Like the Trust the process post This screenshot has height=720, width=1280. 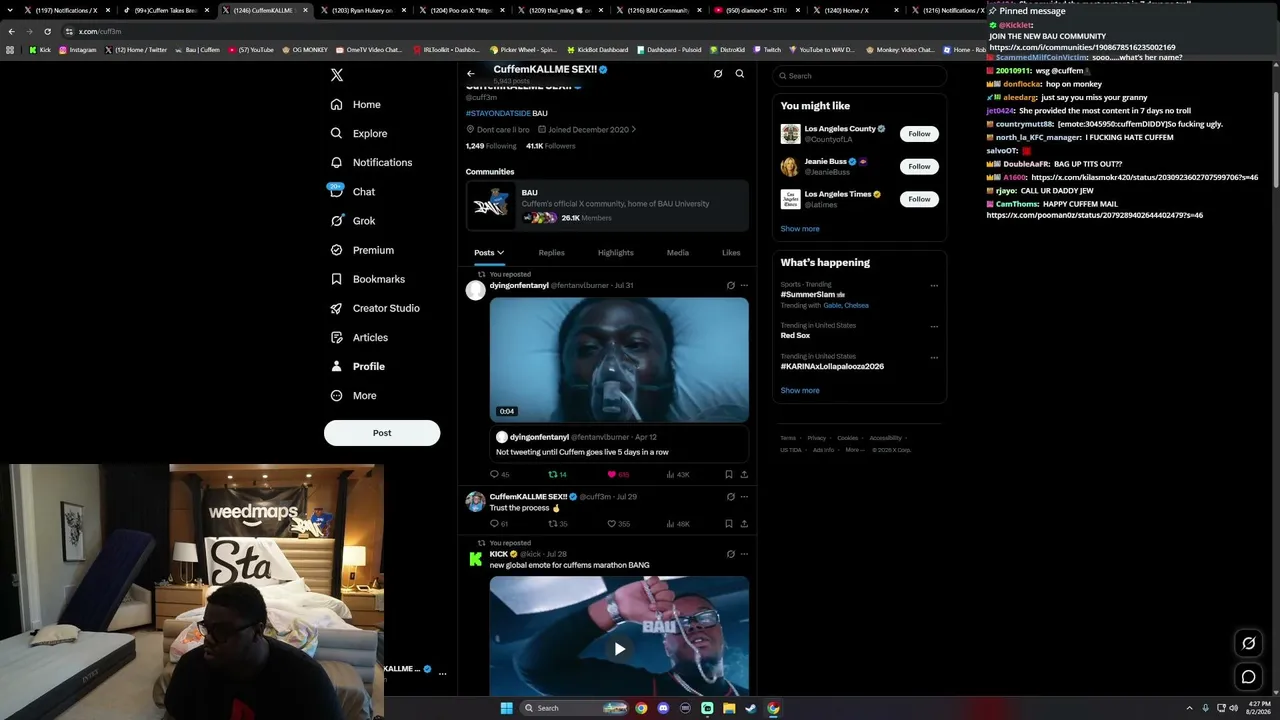pos(618,523)
